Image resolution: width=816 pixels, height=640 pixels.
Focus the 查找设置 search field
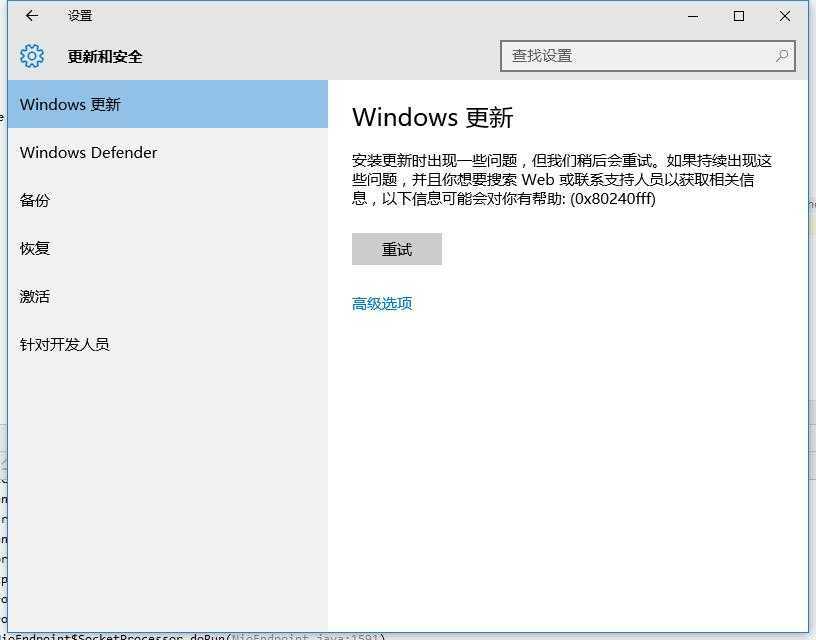click(647, 56)
